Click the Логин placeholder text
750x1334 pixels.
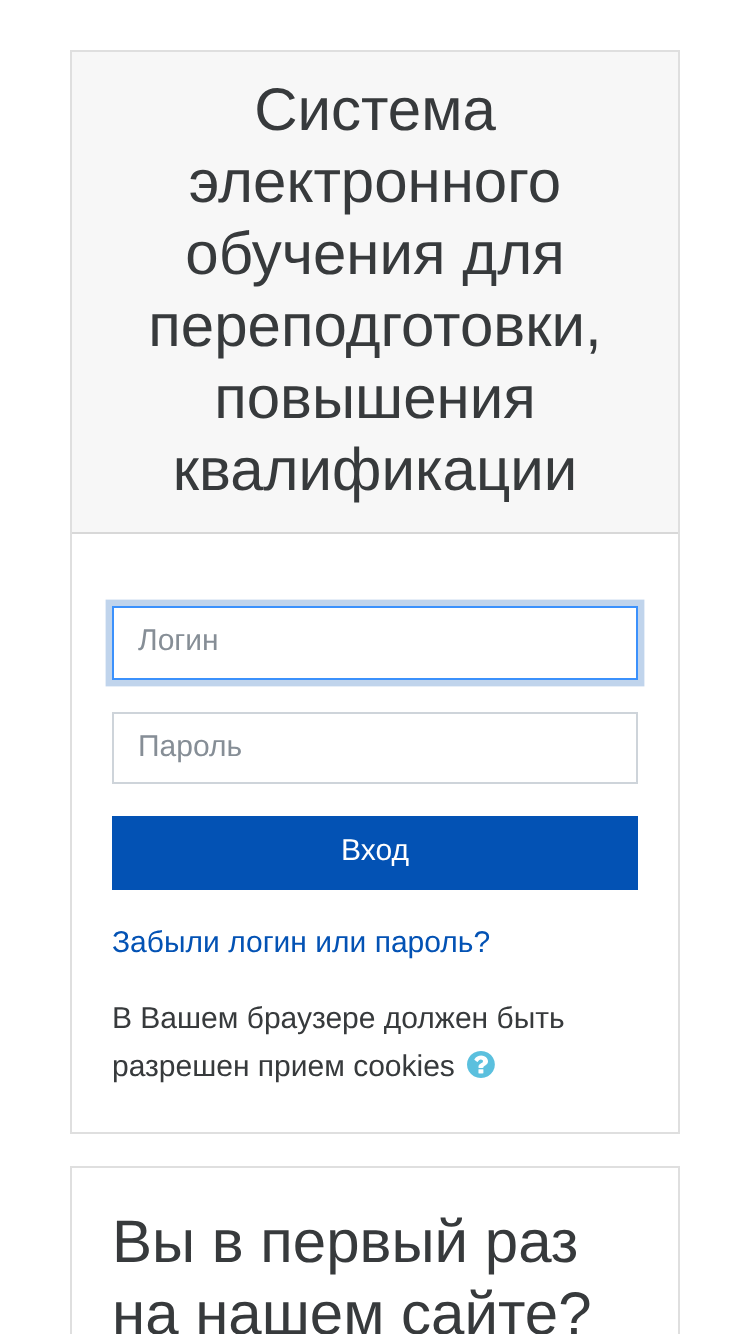178,641
